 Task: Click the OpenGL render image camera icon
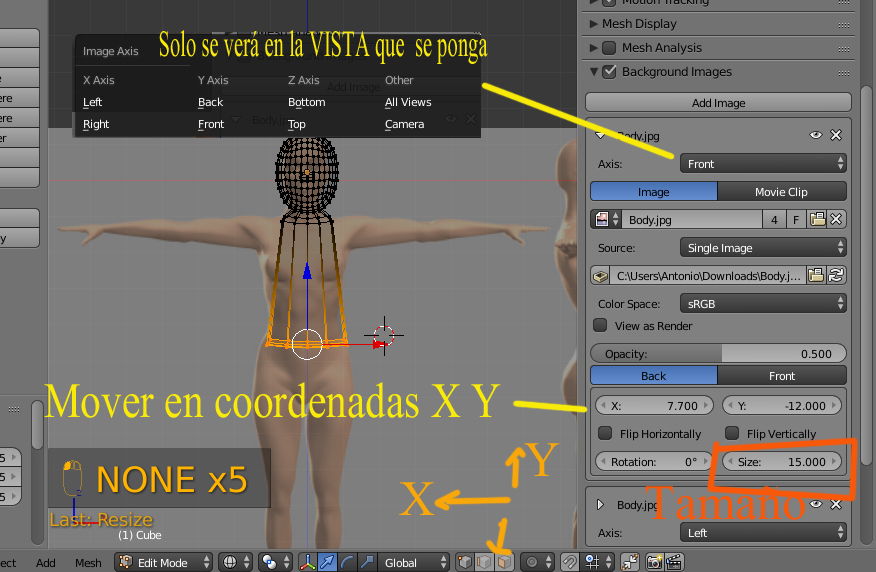(654, 562)
